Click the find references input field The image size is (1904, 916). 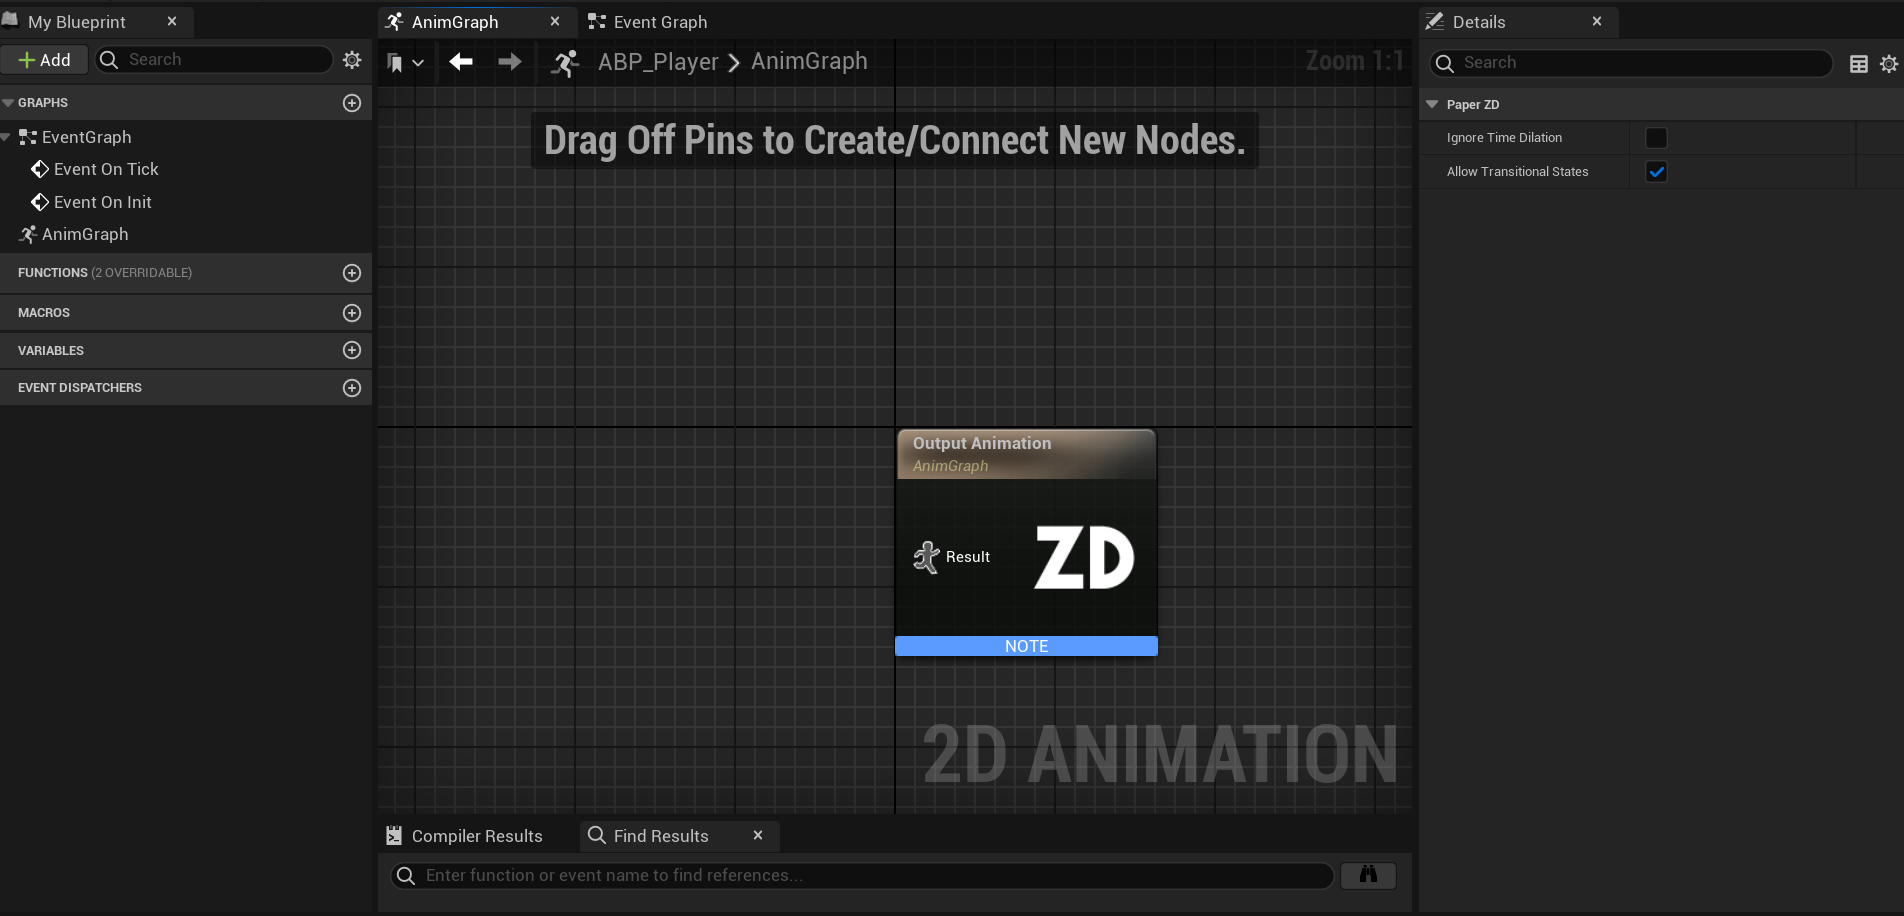pyautogui.click(x=861, y=876)
